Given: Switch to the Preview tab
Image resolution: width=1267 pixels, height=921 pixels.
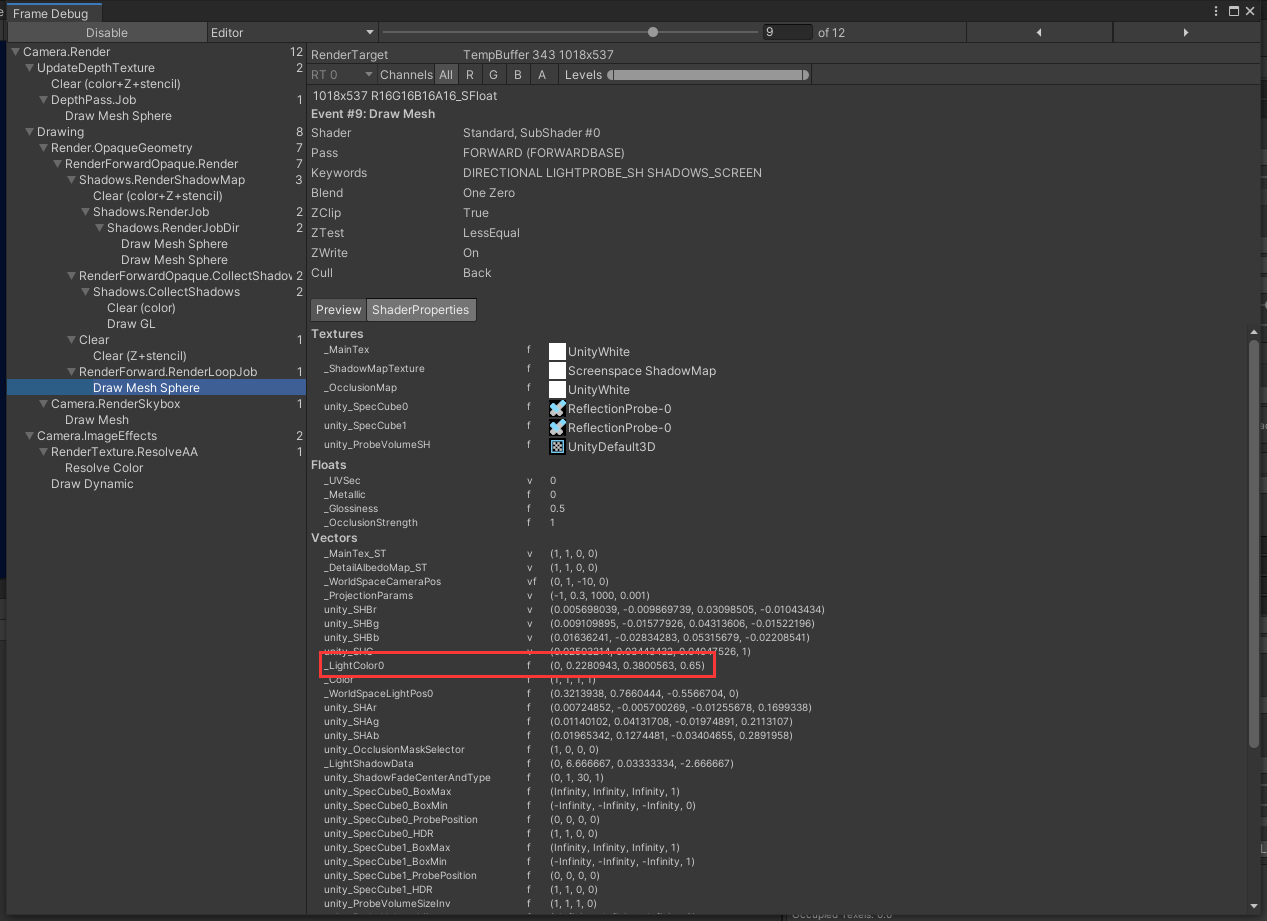Looking at the screenshot, I should click(339, 310).
